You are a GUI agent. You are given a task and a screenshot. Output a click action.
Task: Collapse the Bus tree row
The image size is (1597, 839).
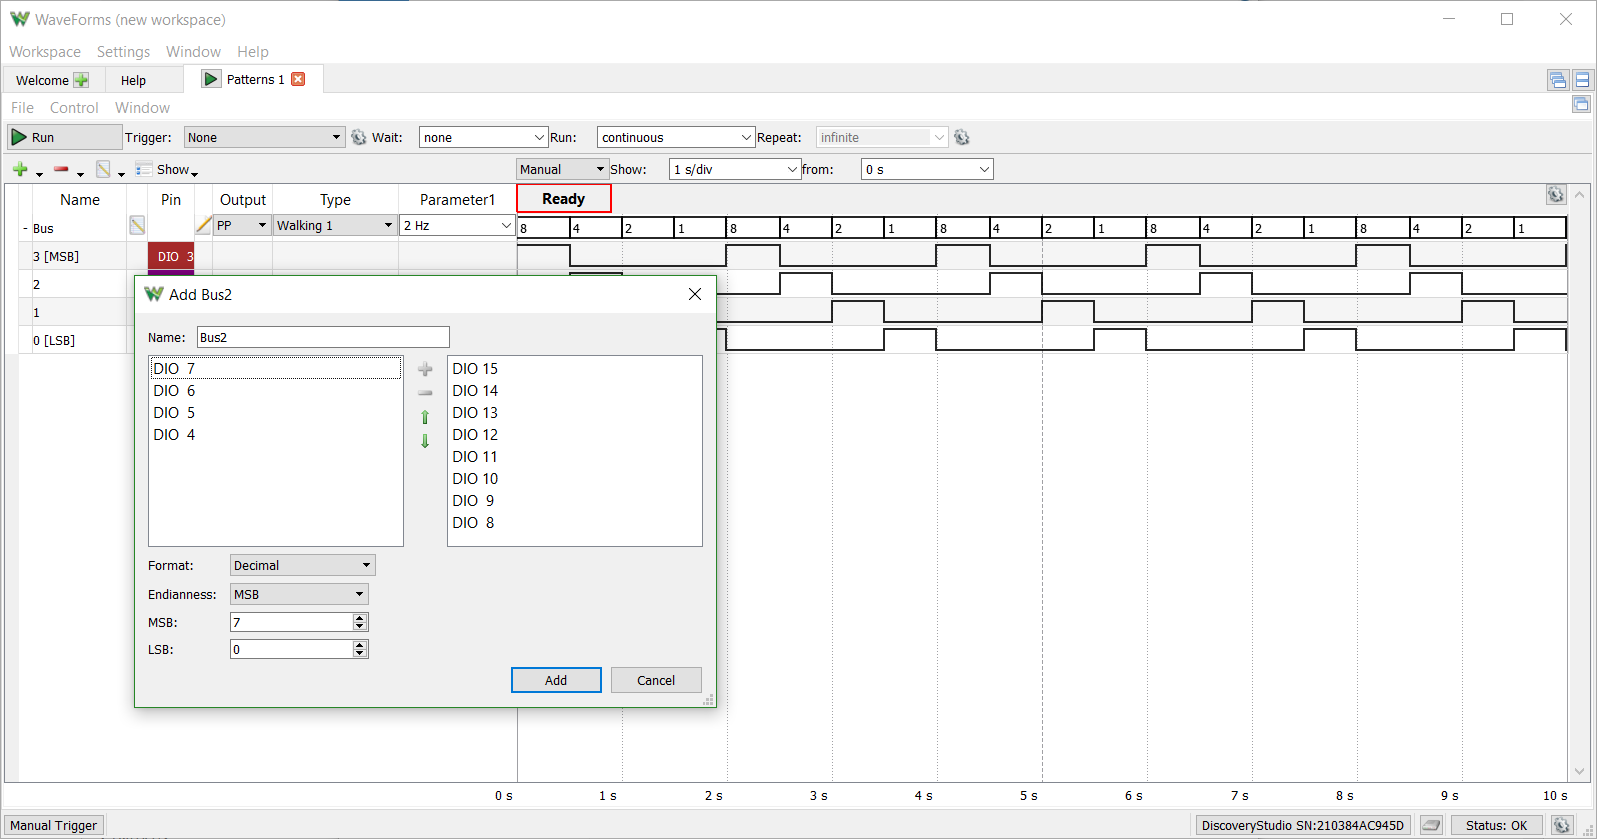pyautogui.click(x=25, y=228)
